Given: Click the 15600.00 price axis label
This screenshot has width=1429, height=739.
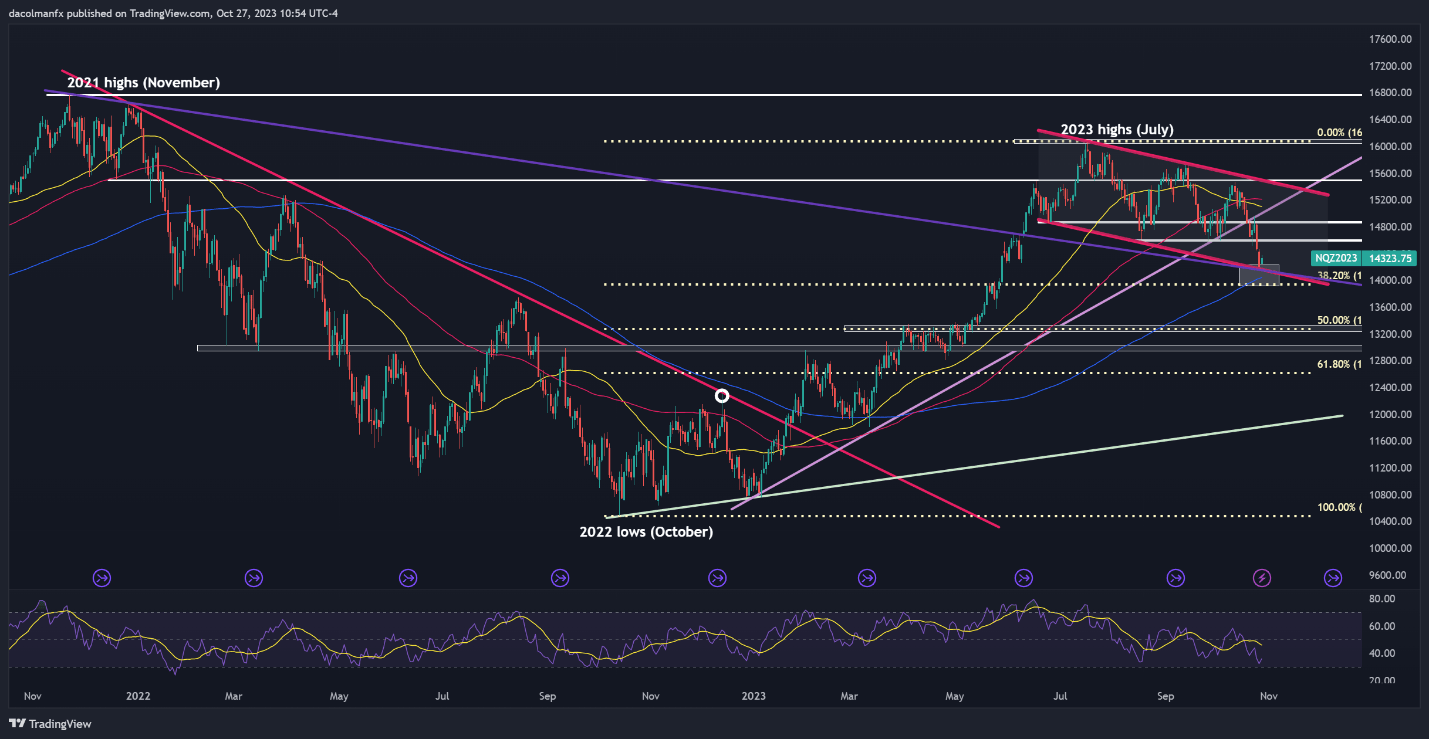Looking at the screenshot, I should (x=1389, y=174).
